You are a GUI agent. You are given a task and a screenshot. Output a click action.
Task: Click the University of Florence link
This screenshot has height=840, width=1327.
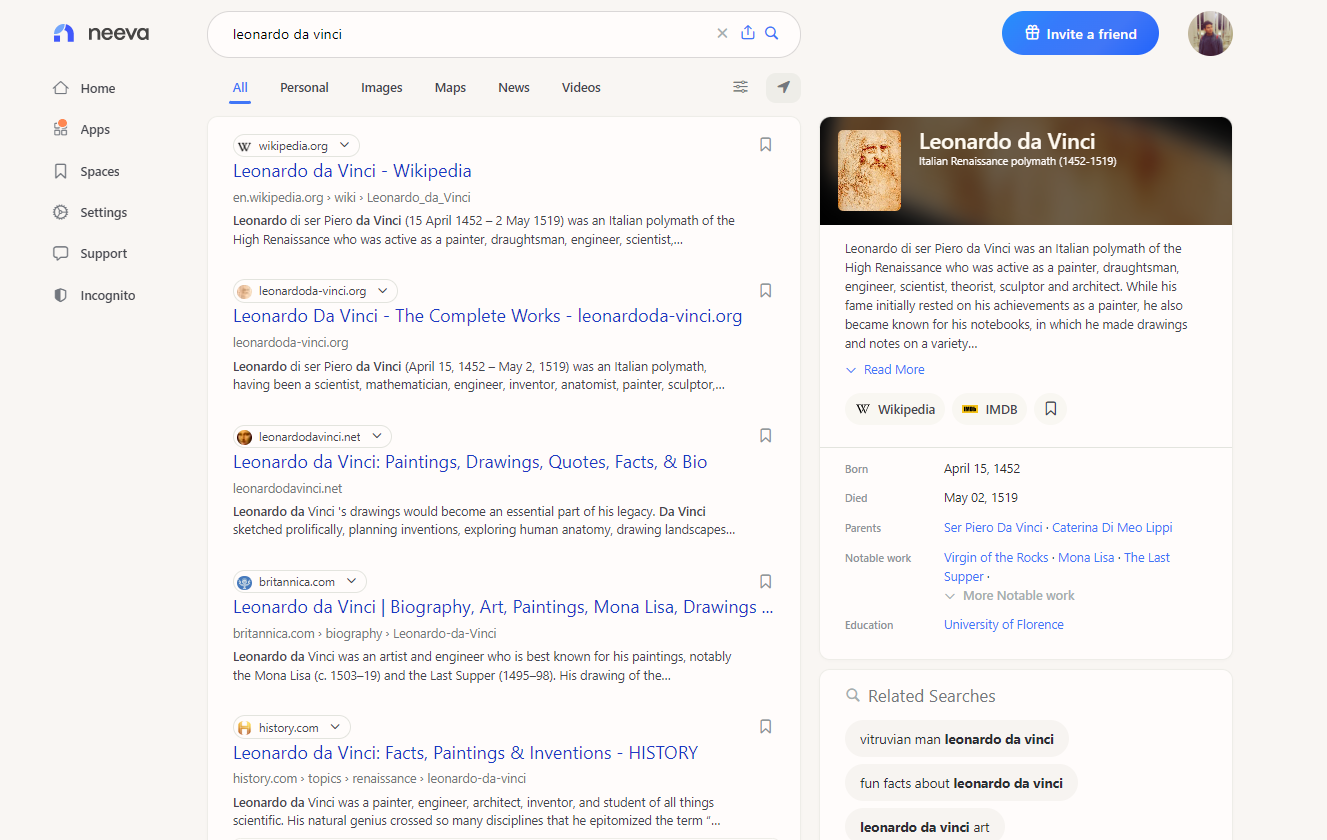tap(1004, 624)
